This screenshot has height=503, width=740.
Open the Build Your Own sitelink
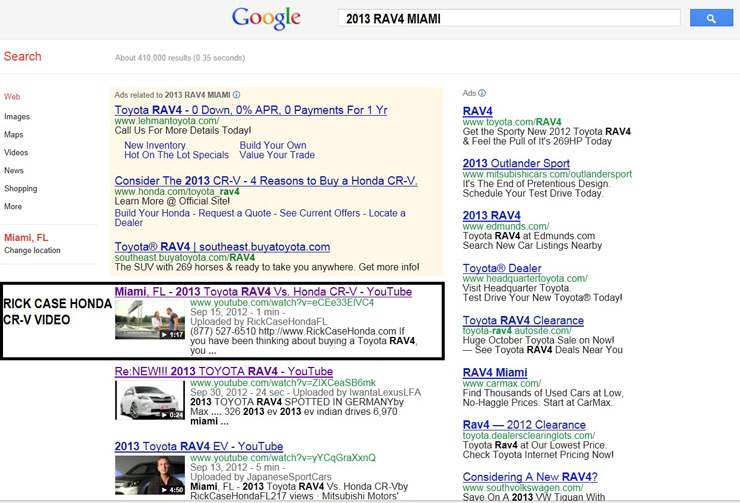pos(273,145)
